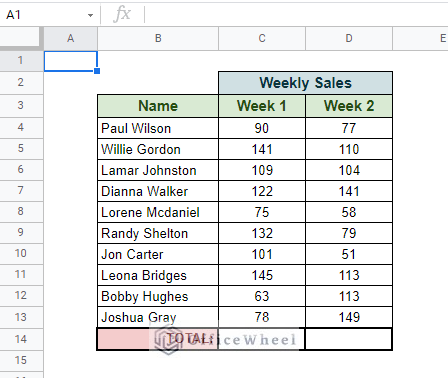448x378 pixels.
Task: Click Randy Shelton's Week 1 value 132
Action: tap(262, 233)
